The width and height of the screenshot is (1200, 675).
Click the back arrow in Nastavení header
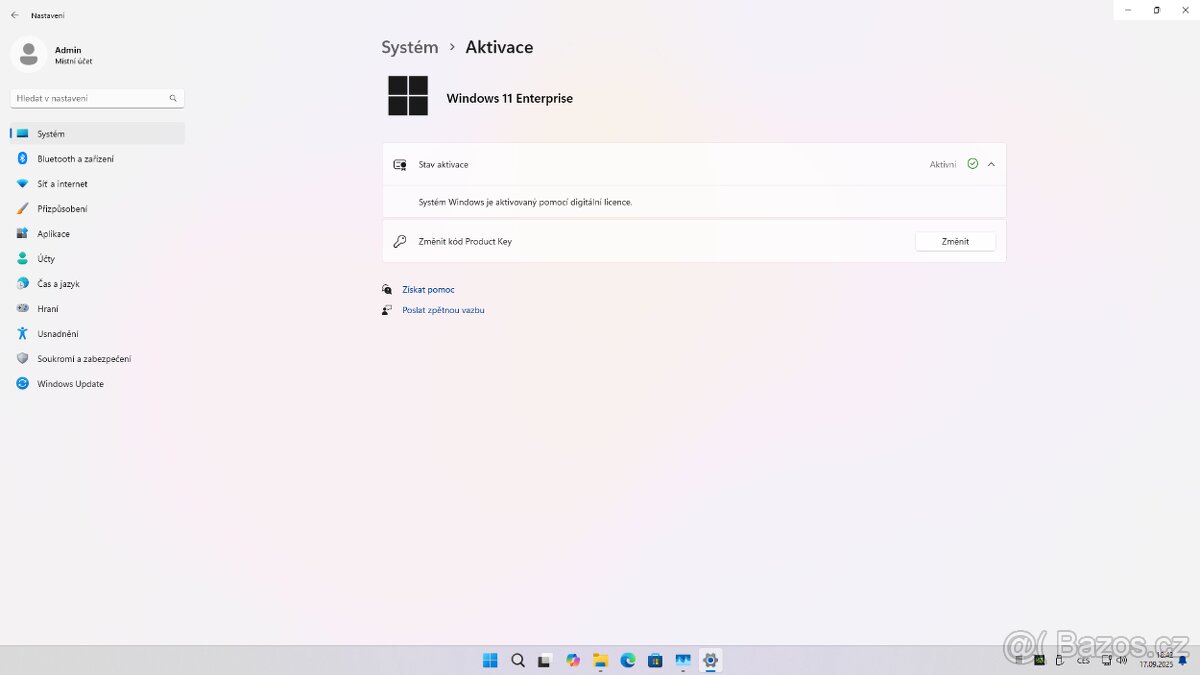(14, 15)
